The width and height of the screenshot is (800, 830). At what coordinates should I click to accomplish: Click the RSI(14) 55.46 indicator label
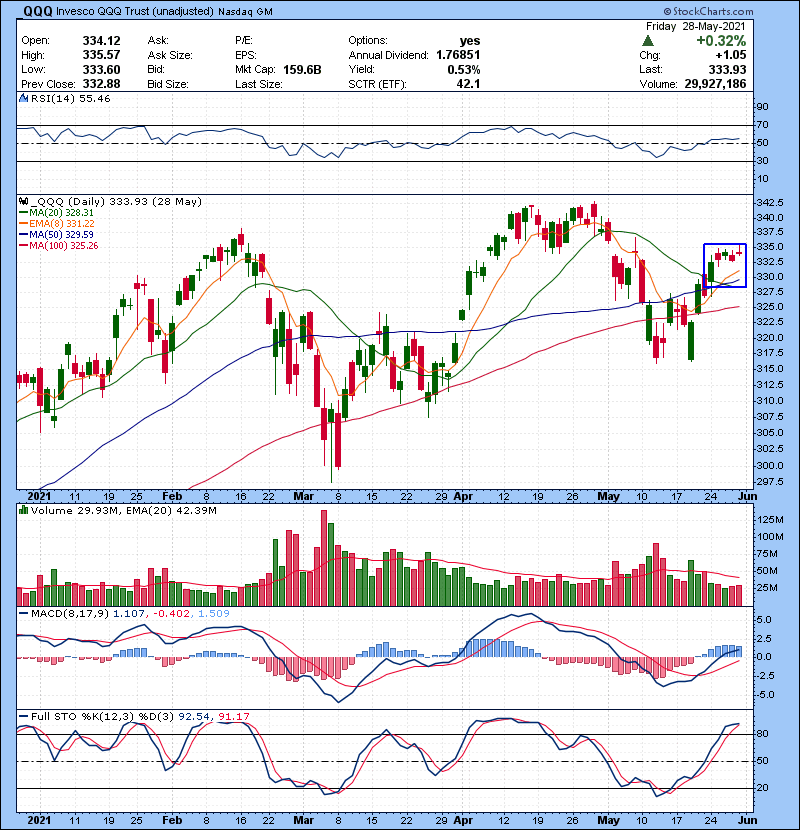(70, 98)
